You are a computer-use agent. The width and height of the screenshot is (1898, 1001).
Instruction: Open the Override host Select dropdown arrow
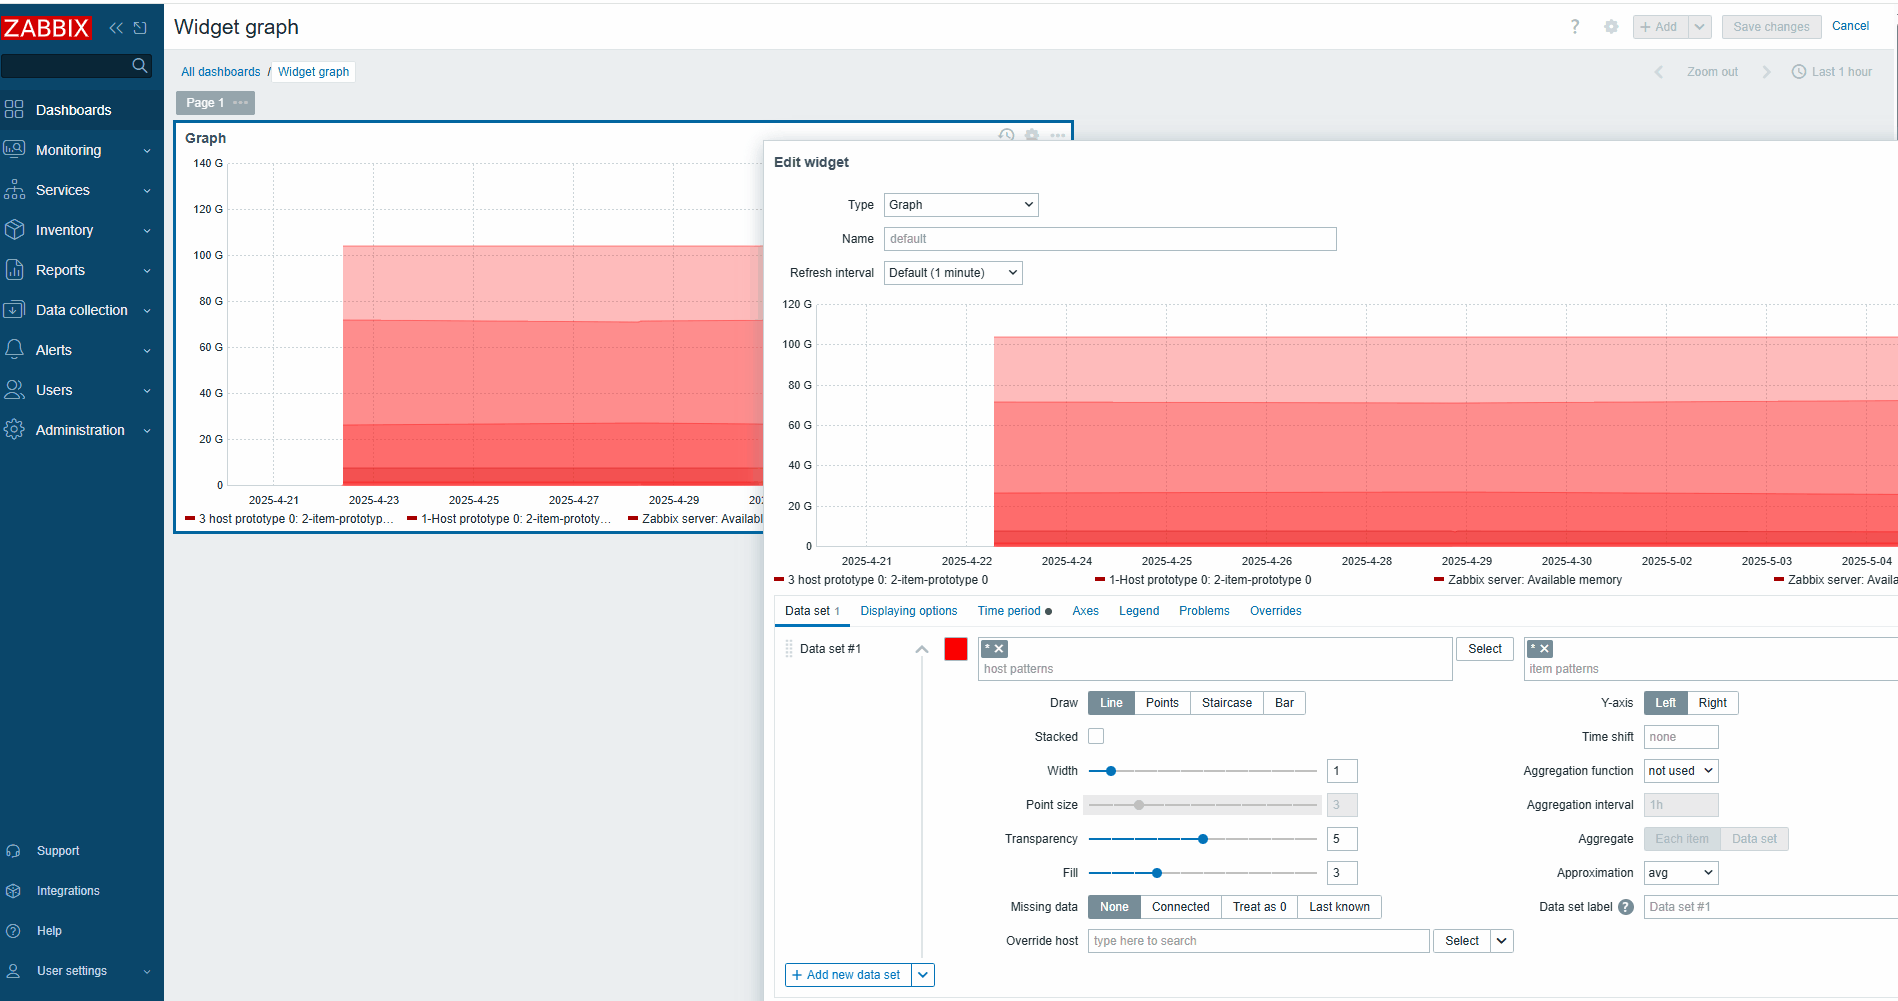point(1502,941)
